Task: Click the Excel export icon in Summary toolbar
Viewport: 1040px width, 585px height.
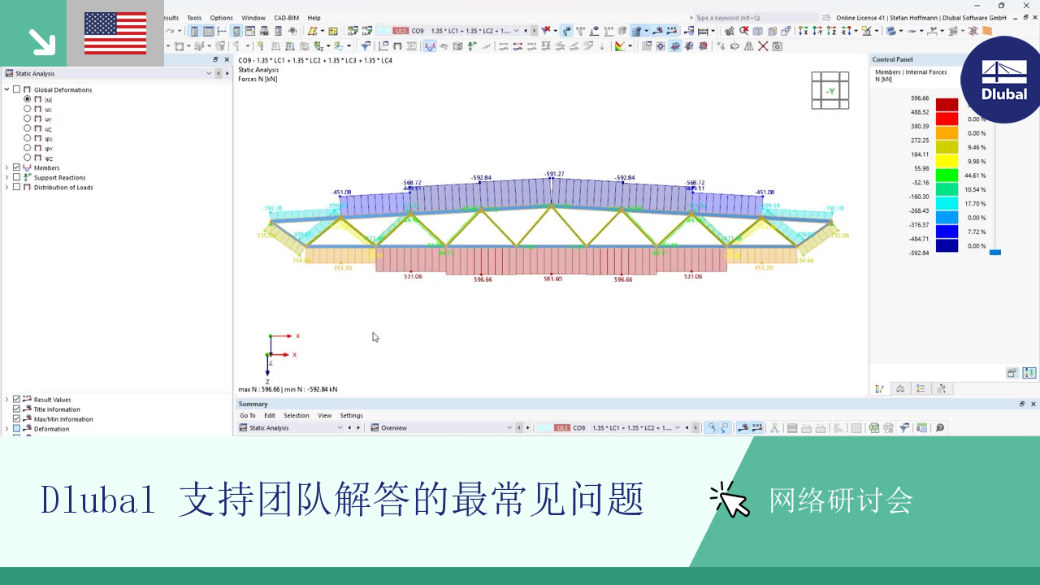Action: point(874,428)
